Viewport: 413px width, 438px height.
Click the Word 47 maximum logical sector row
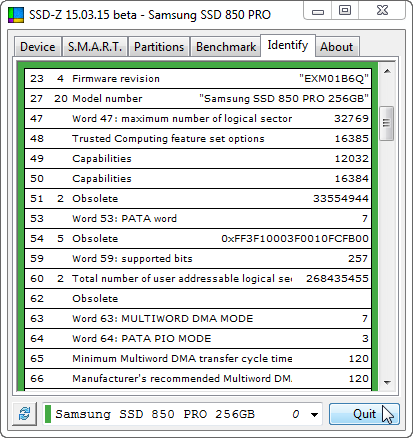click(x=198, y=119)
